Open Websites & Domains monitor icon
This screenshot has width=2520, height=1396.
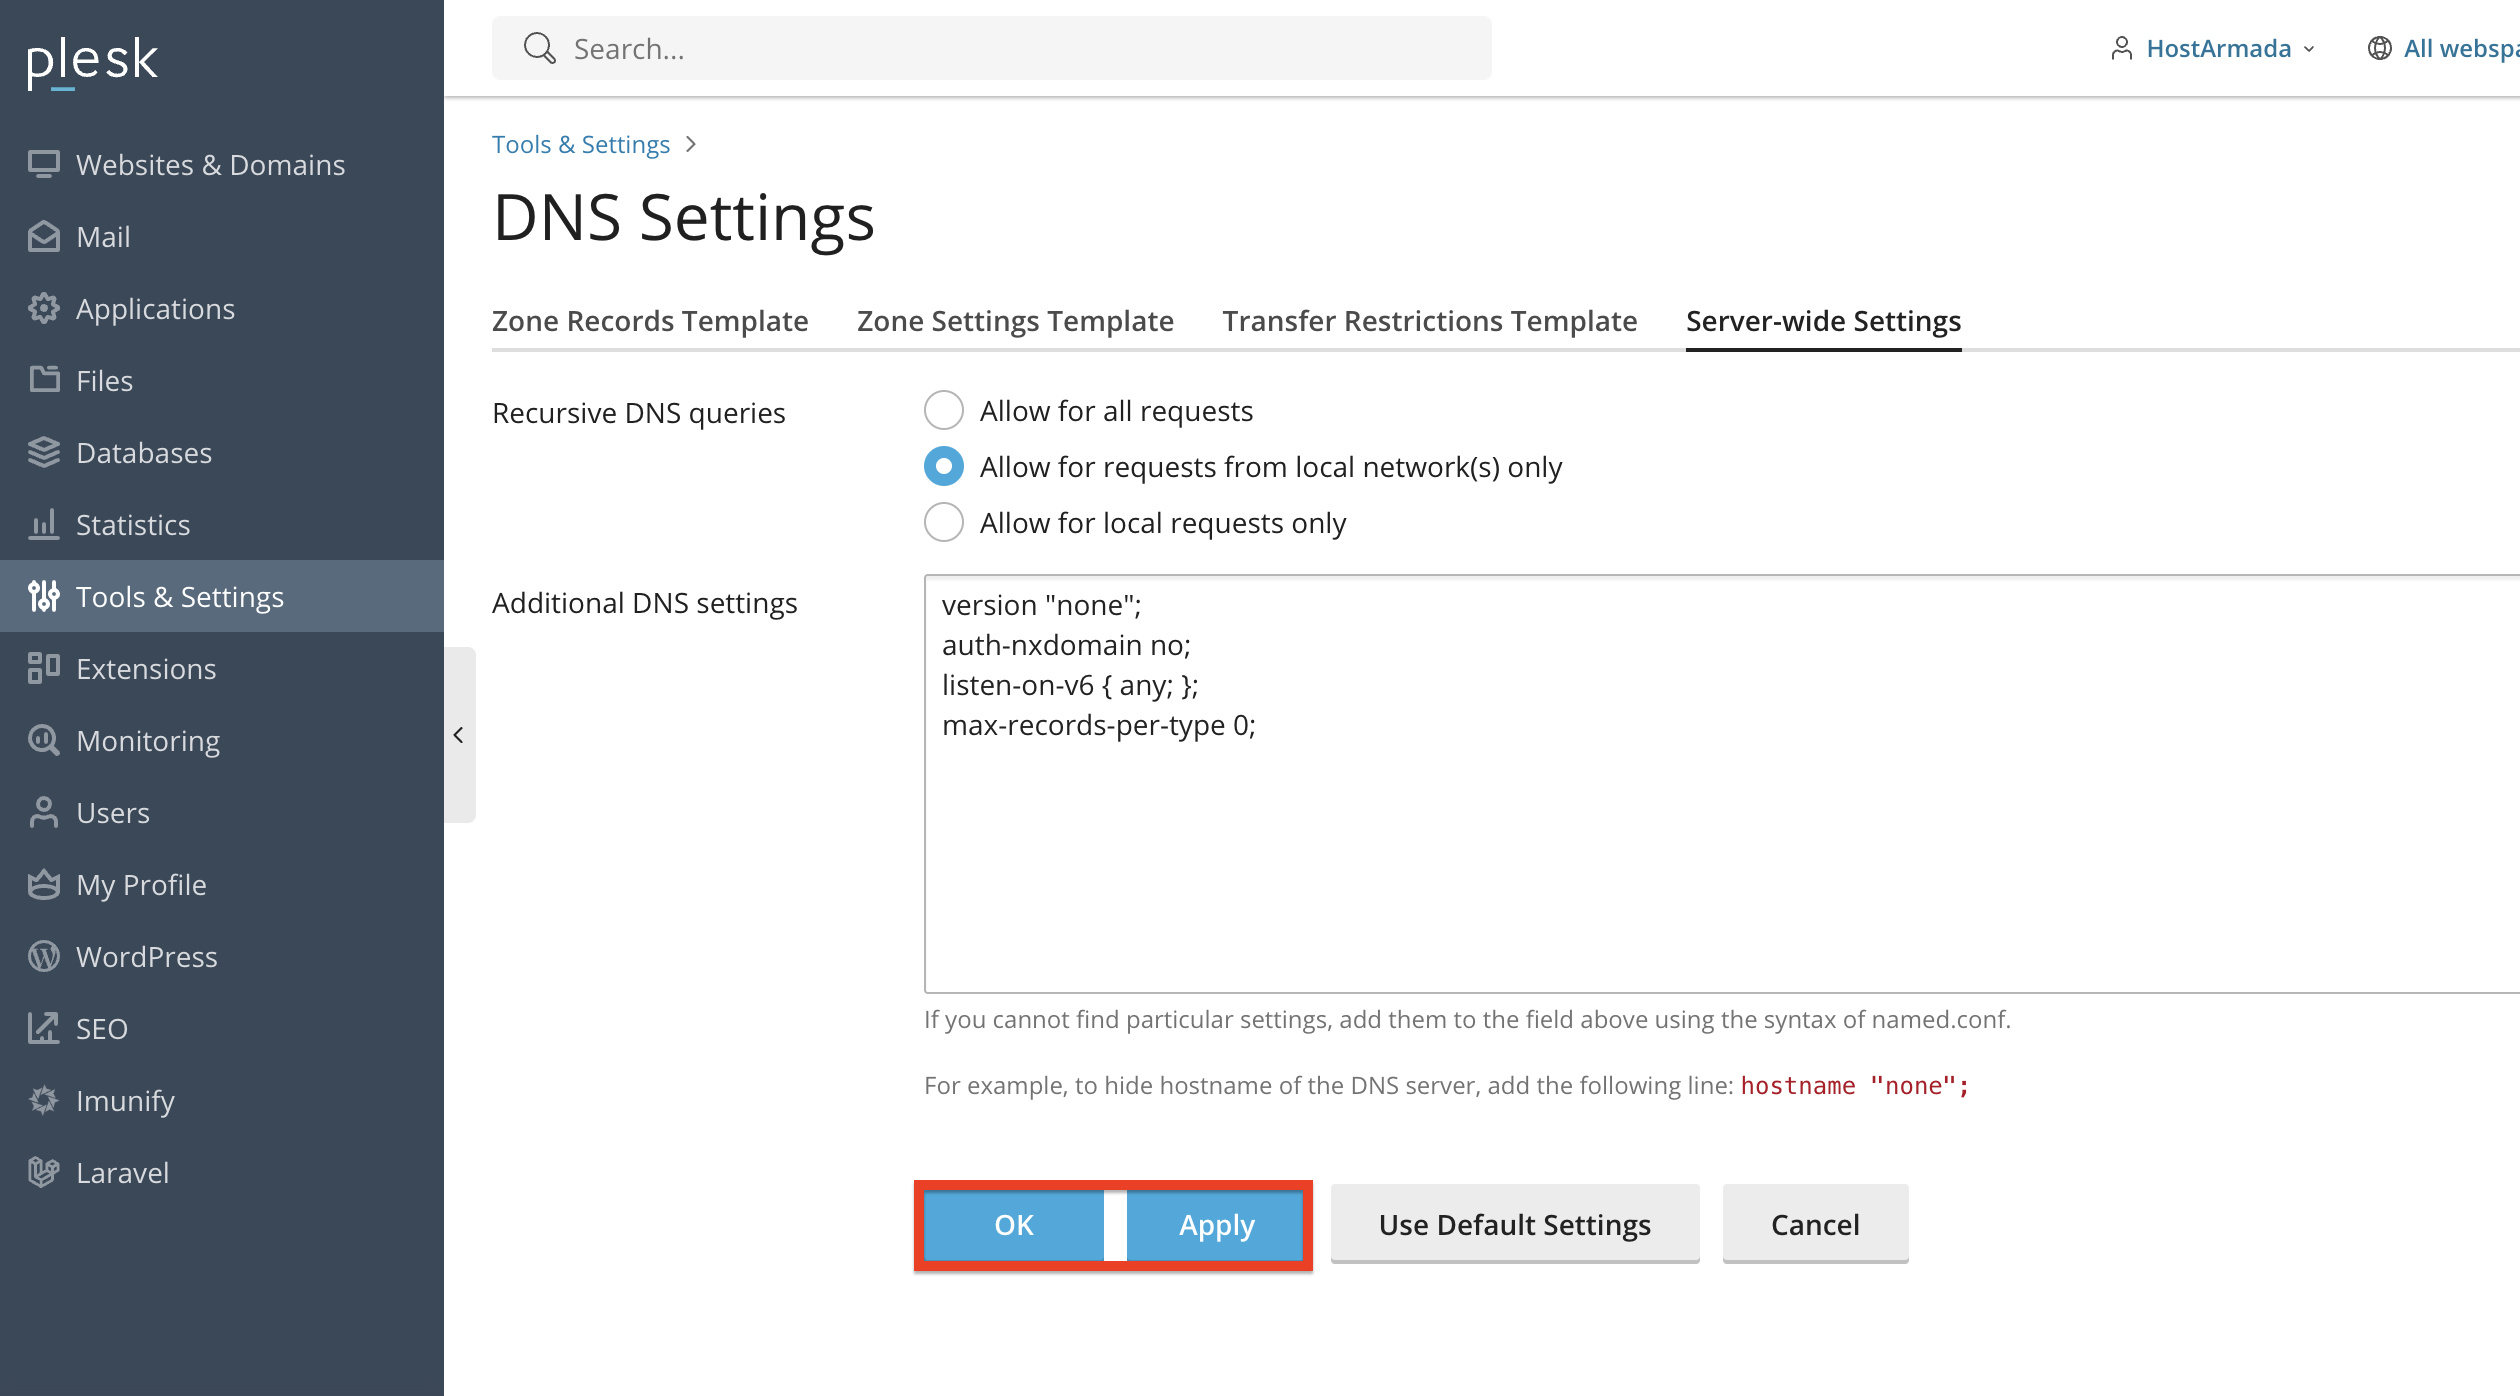tap(43, 164)
